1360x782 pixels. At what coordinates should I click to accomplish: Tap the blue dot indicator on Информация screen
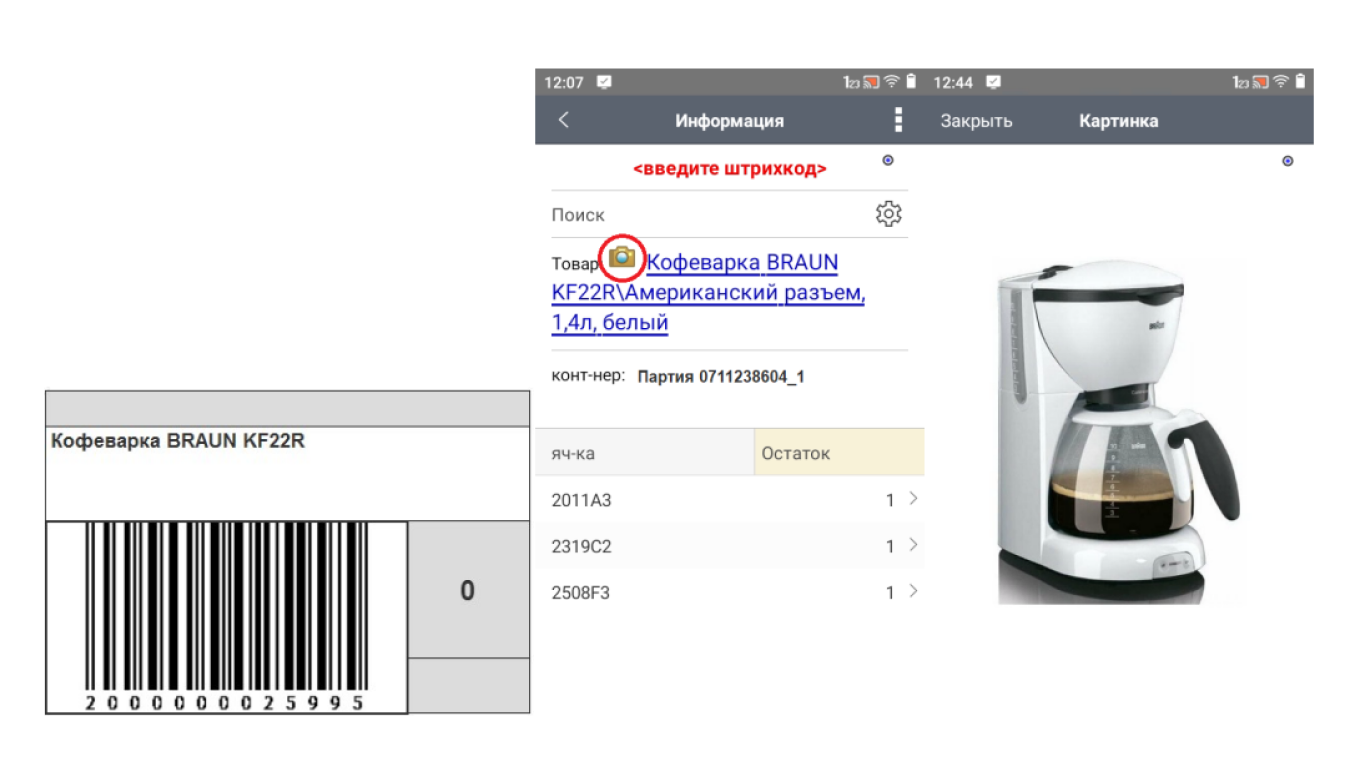click(888, 160)
